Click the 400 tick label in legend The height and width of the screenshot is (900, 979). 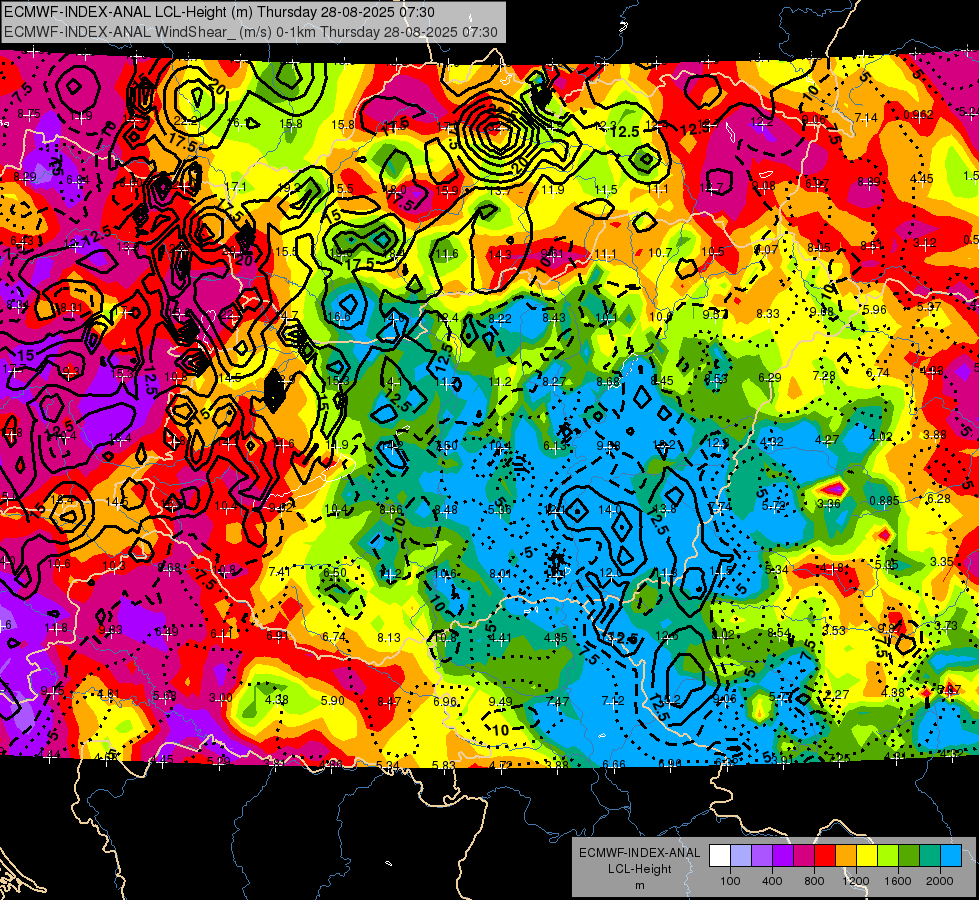point(772,881)
